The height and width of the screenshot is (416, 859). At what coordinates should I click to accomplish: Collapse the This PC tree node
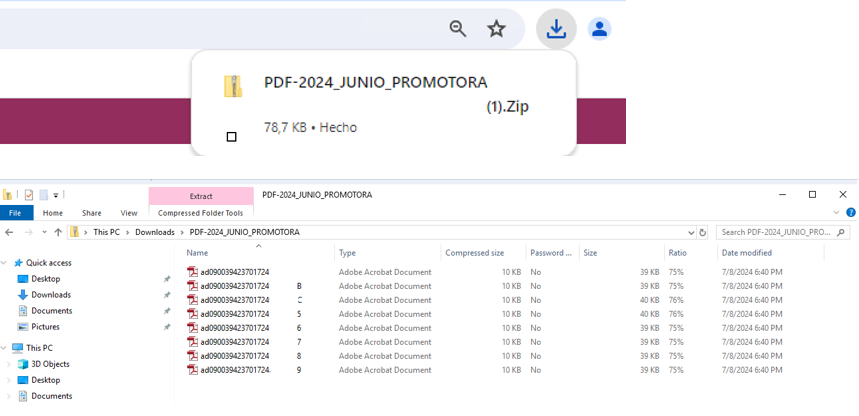click(4, 348)
